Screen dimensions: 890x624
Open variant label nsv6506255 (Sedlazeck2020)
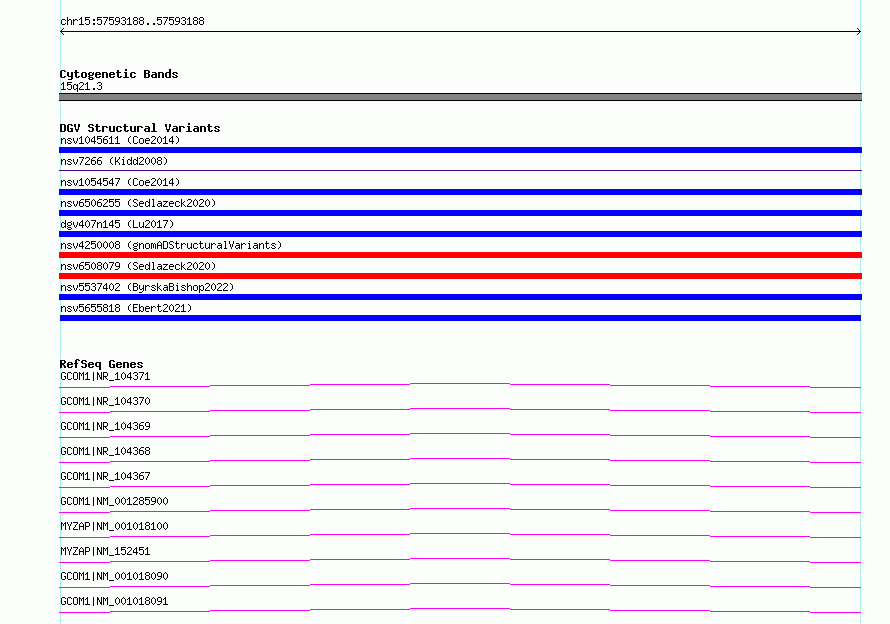point(138,203)
